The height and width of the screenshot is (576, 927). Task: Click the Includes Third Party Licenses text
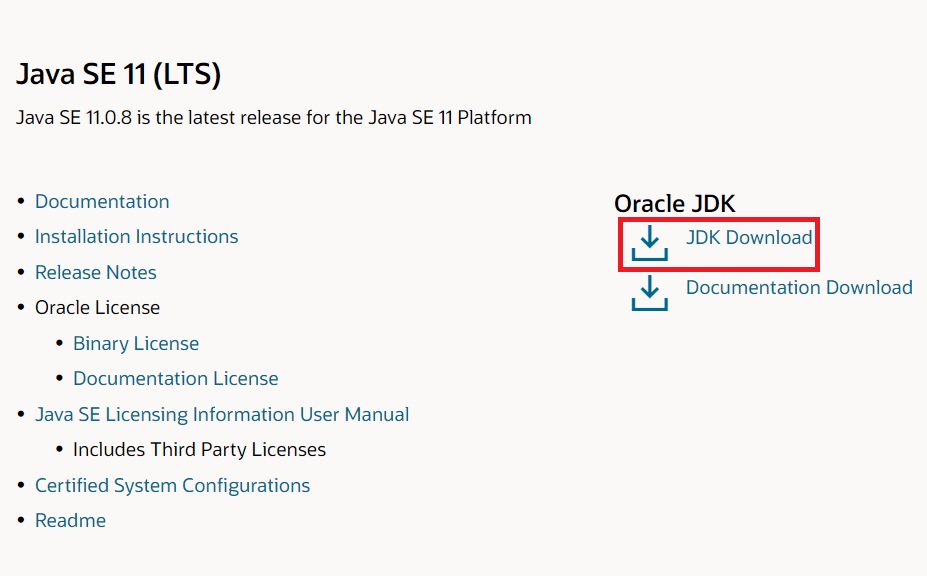coord(199,449)
